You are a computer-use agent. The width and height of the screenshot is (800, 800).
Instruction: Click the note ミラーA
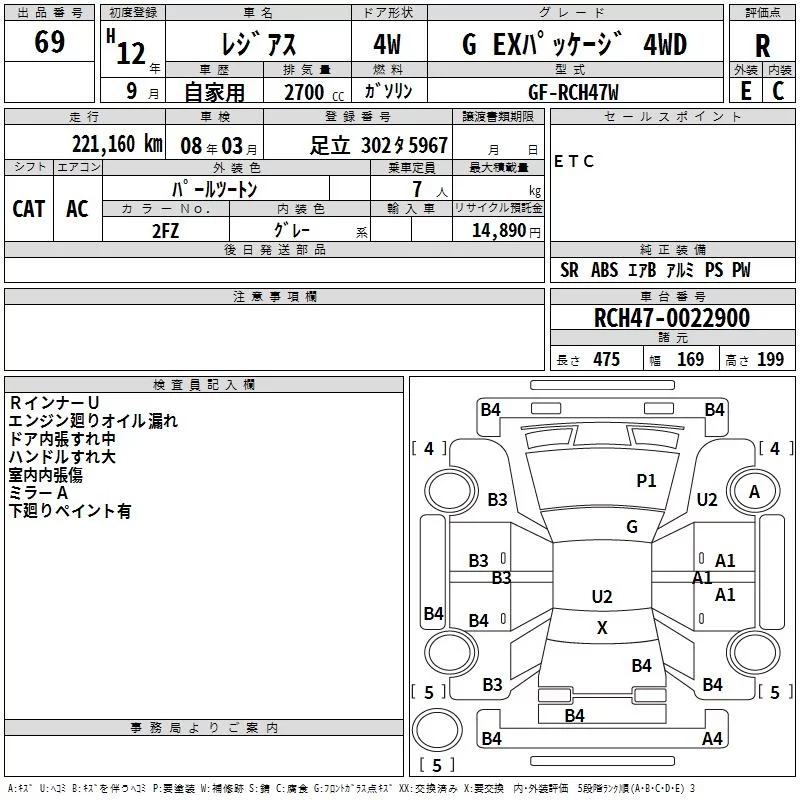pyautogui.click(x=38, y=493)
